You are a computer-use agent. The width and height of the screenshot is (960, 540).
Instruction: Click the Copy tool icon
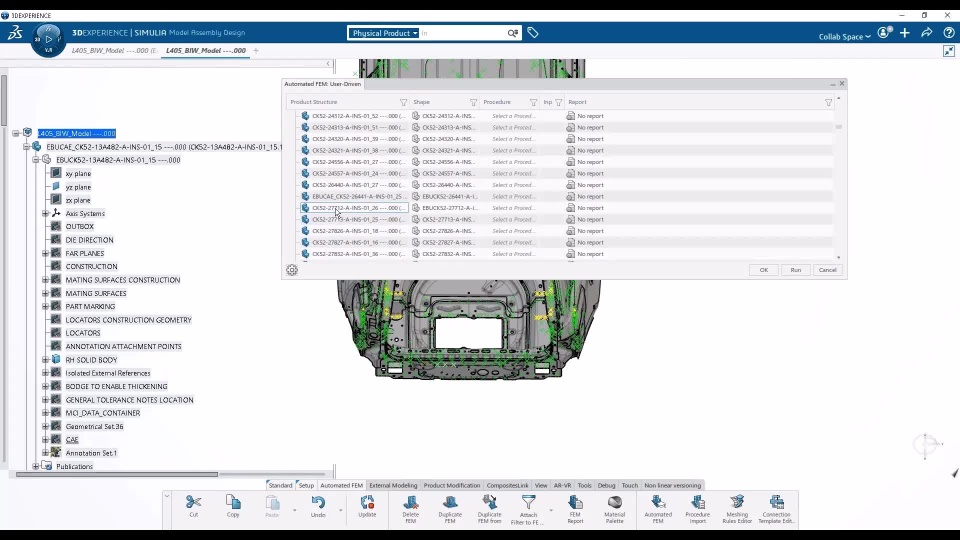point(233,503)
